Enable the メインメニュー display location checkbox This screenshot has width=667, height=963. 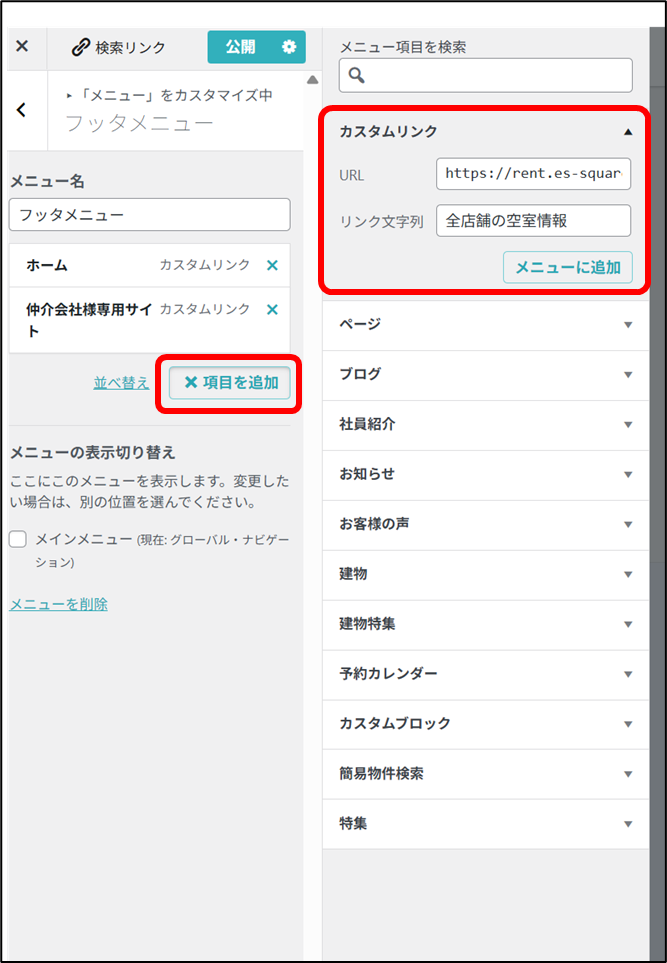point(18,539)
